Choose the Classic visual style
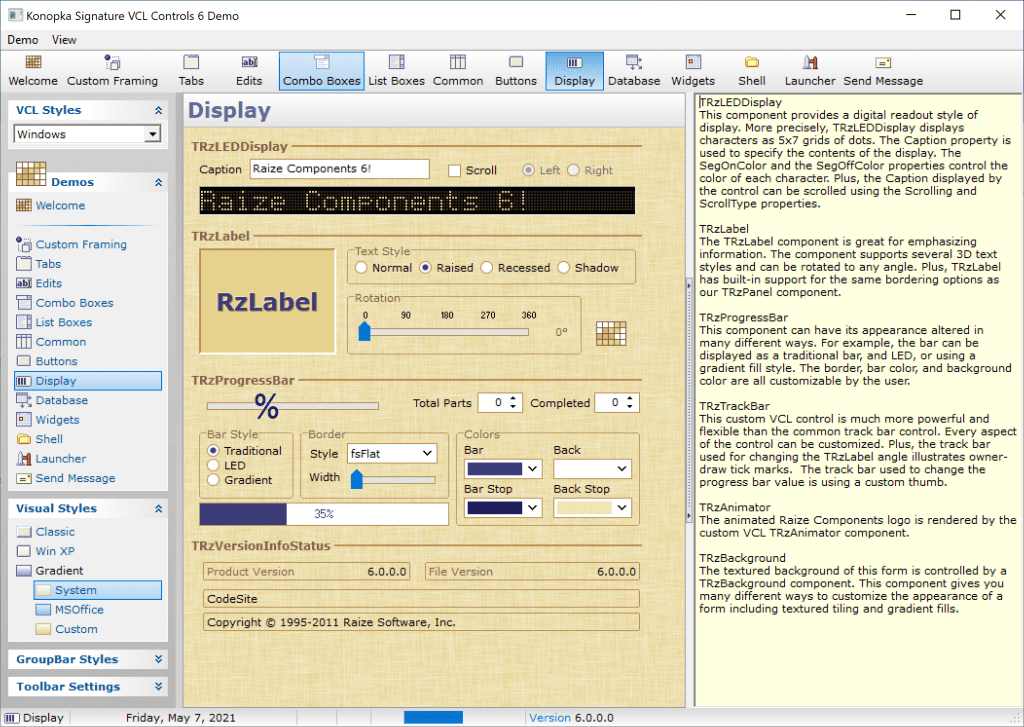 (x=55, y=532)
